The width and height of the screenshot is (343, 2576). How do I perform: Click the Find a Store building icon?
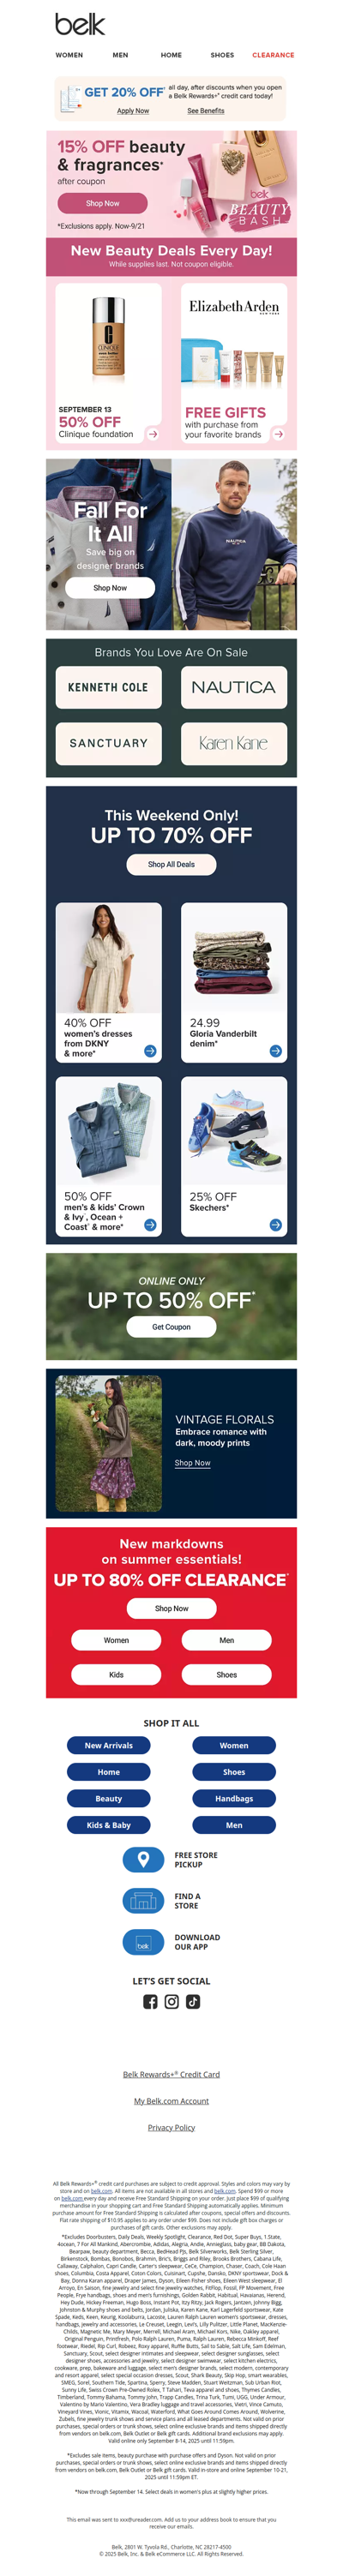pos(143,1900)
